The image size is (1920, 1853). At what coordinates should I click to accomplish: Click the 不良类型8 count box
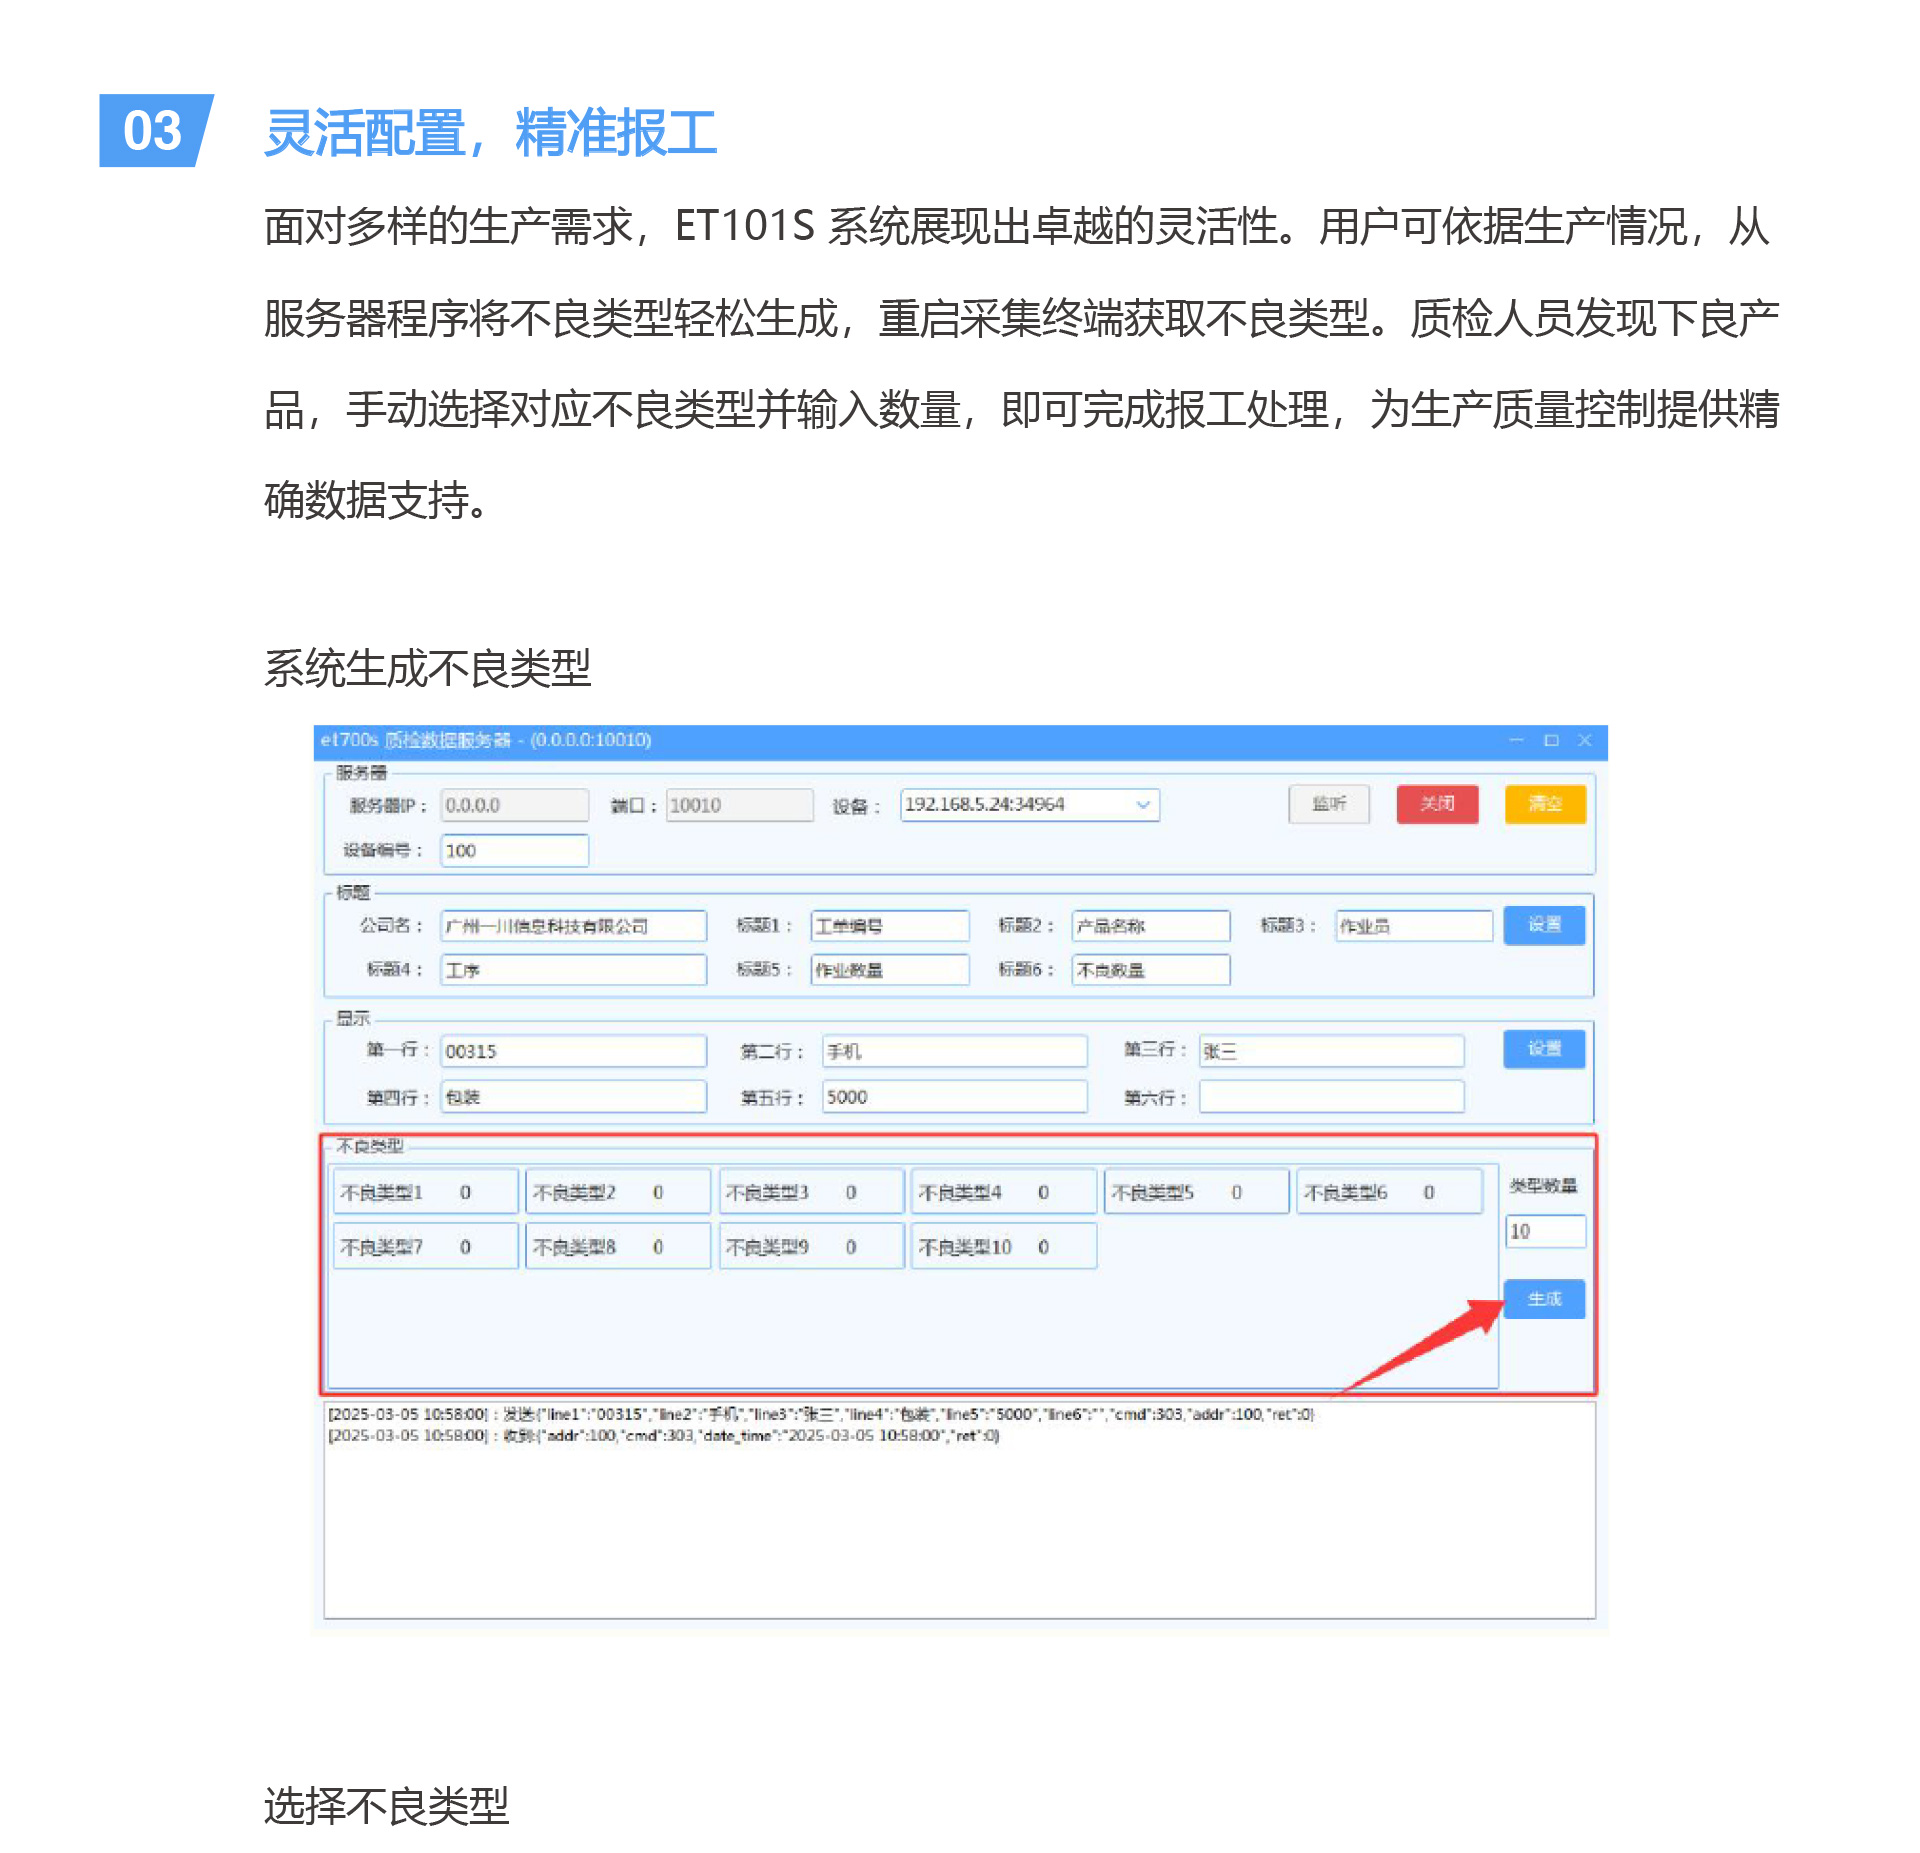(619, 1247)
